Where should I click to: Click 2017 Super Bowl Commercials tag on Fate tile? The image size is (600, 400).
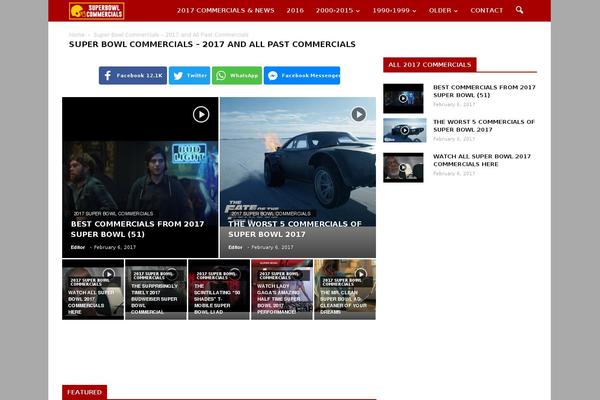pos(271,214)
